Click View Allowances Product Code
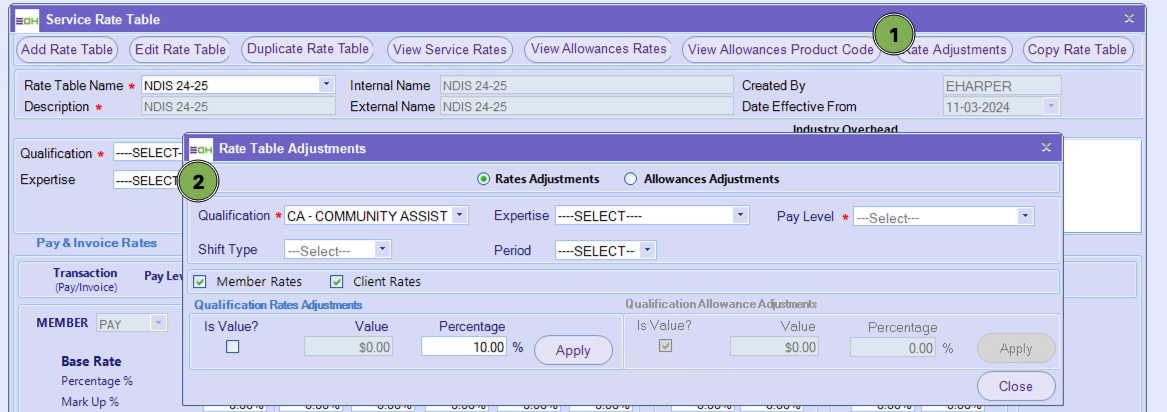 point(780,49)
